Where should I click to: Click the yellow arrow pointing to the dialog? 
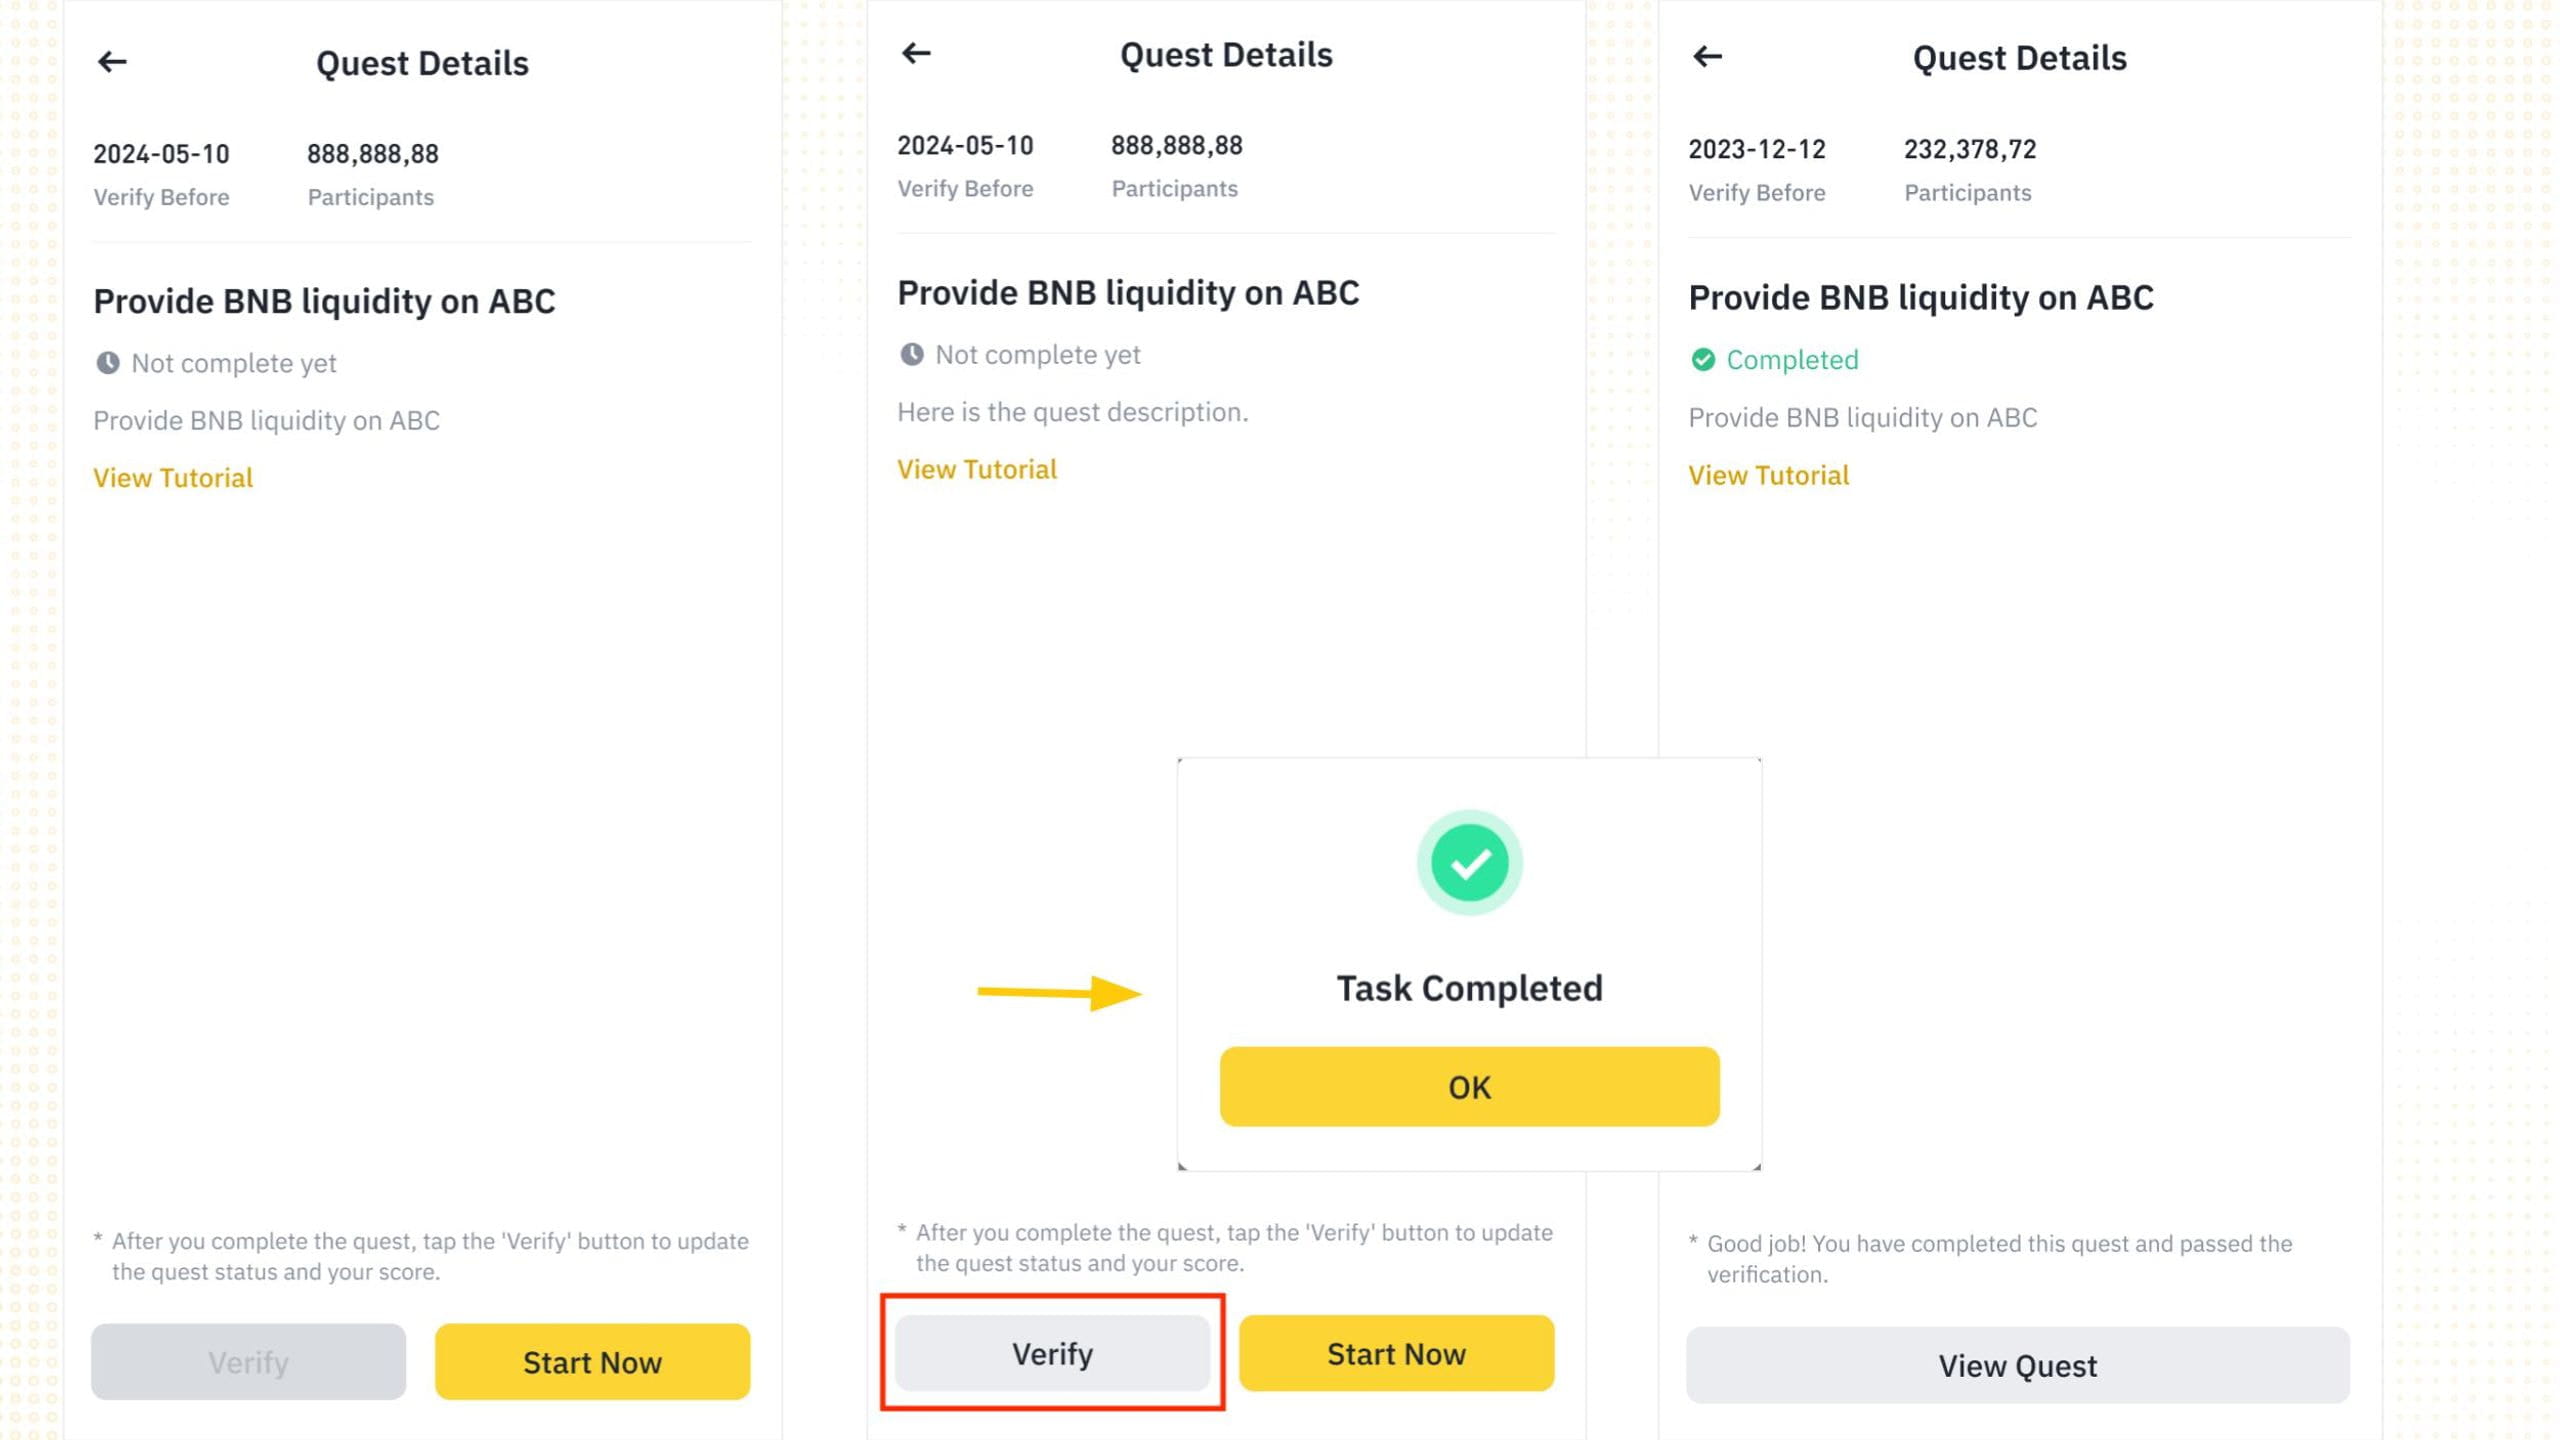pyautogui.click(x=1060, y=992)
